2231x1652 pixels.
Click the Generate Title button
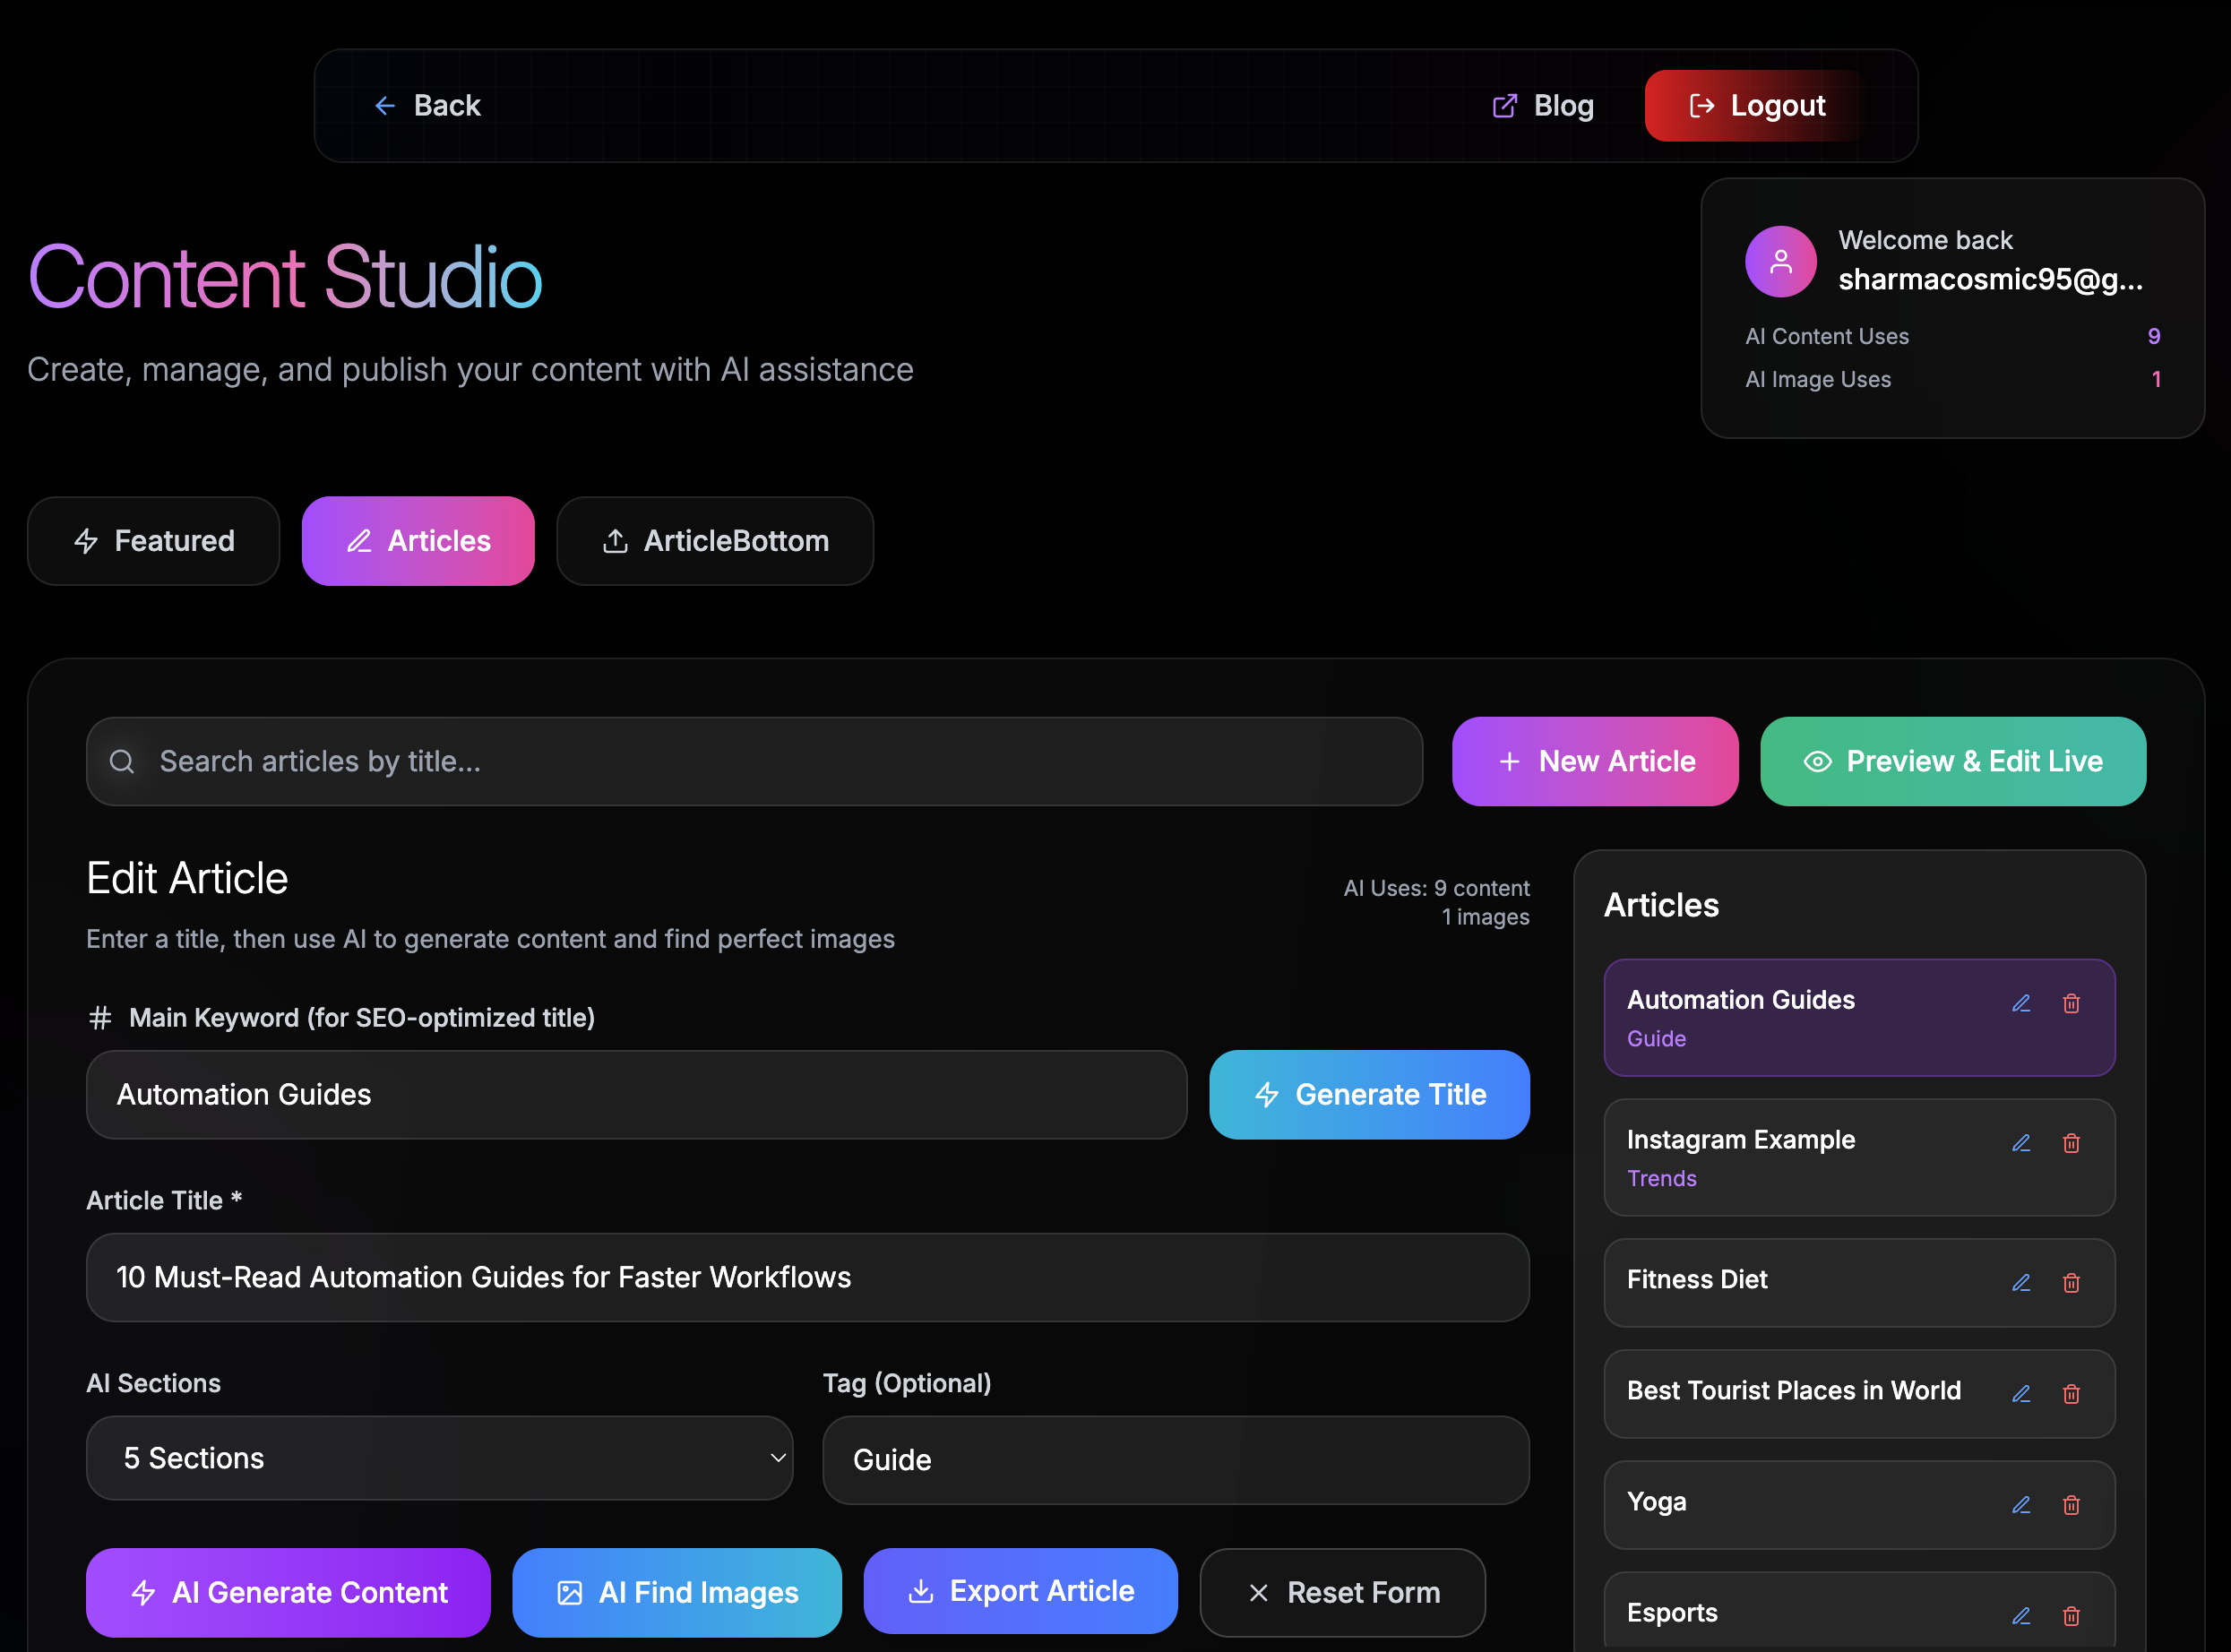(x=1369, y=1095)
